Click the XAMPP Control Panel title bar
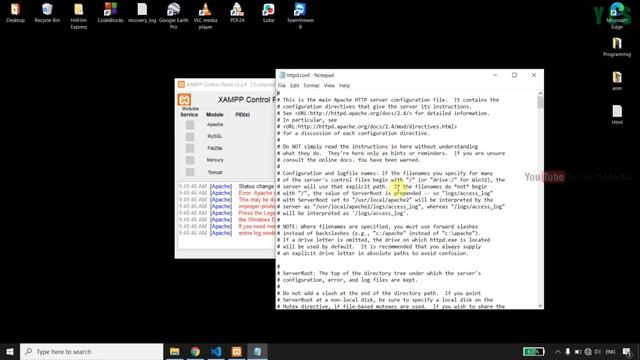Screen dimensions: 640x360 225,84
